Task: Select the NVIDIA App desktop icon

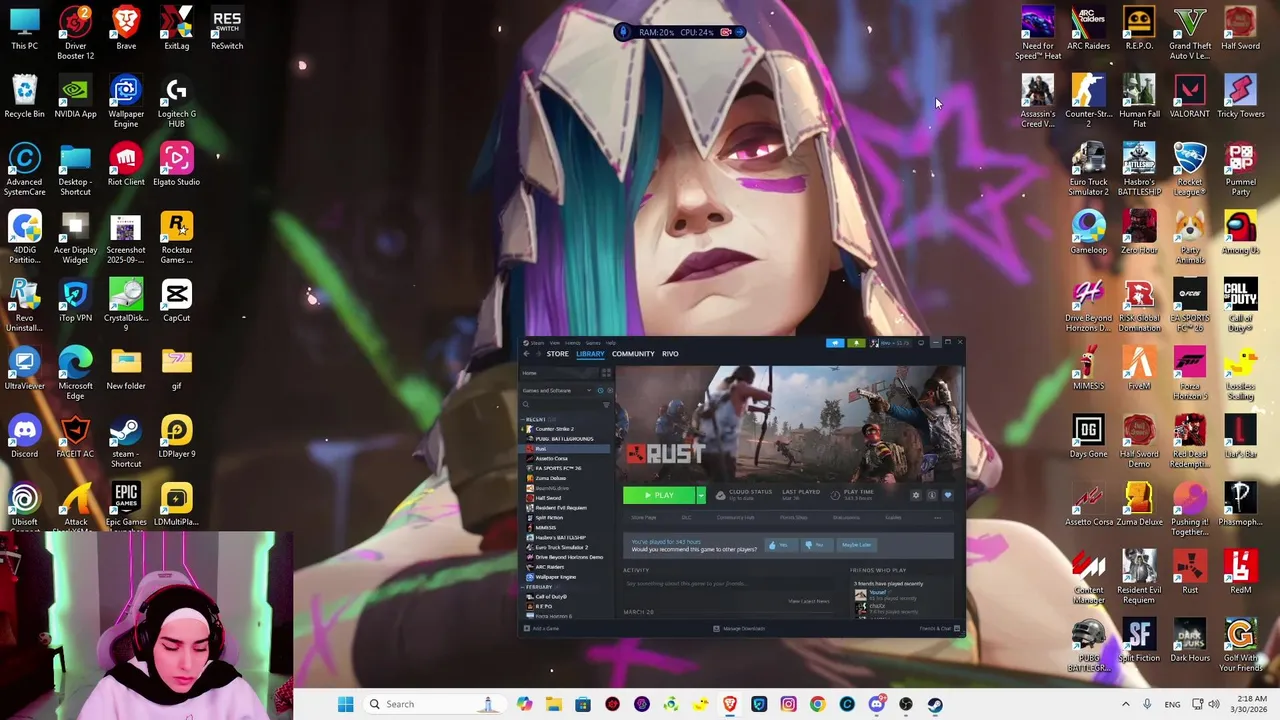Action: coord(75,97)
